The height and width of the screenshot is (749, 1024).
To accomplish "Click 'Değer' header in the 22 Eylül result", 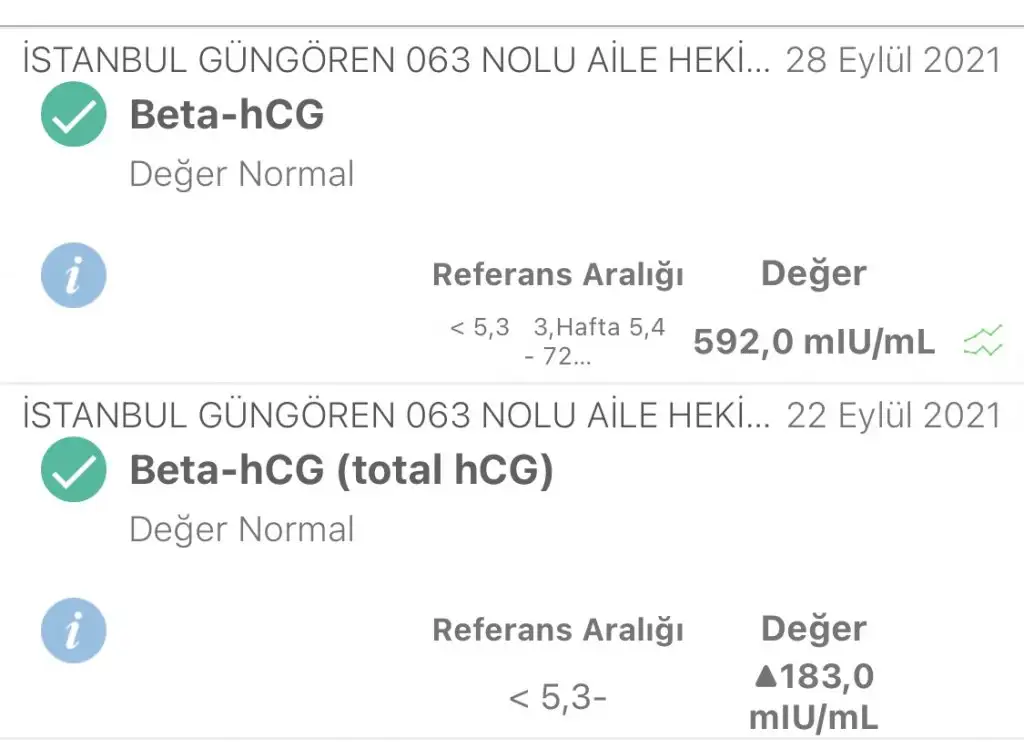I will pos(814,629).
